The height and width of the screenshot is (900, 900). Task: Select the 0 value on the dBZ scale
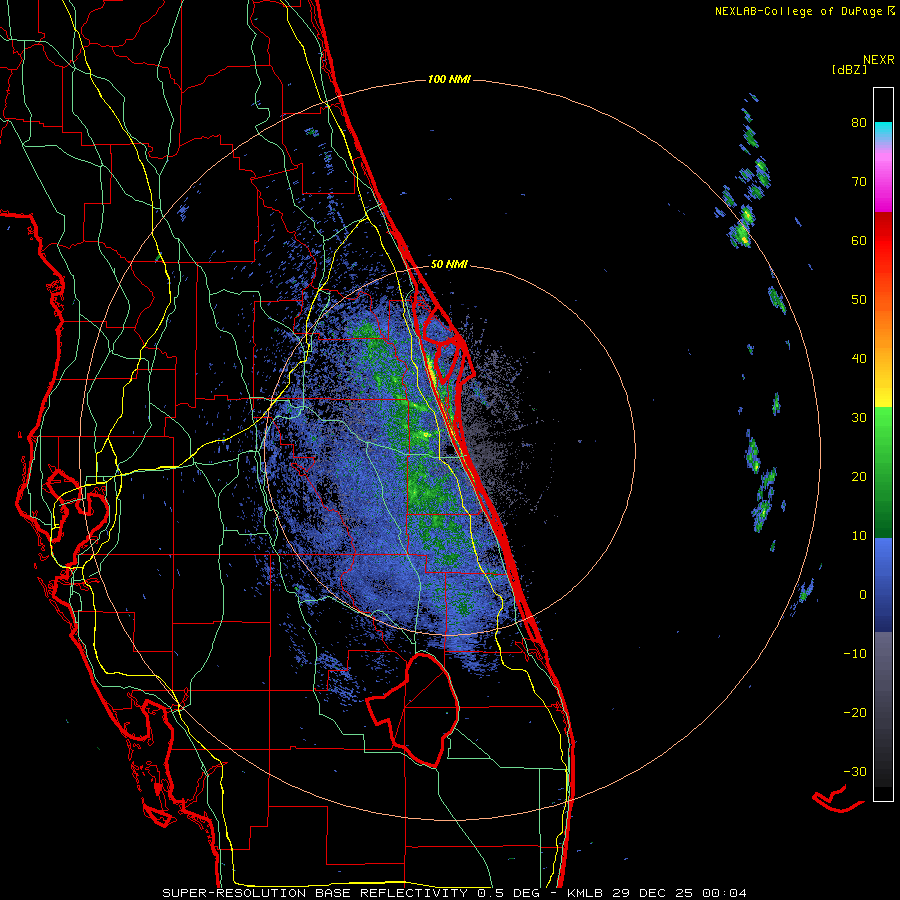click(x=863, y=595)
